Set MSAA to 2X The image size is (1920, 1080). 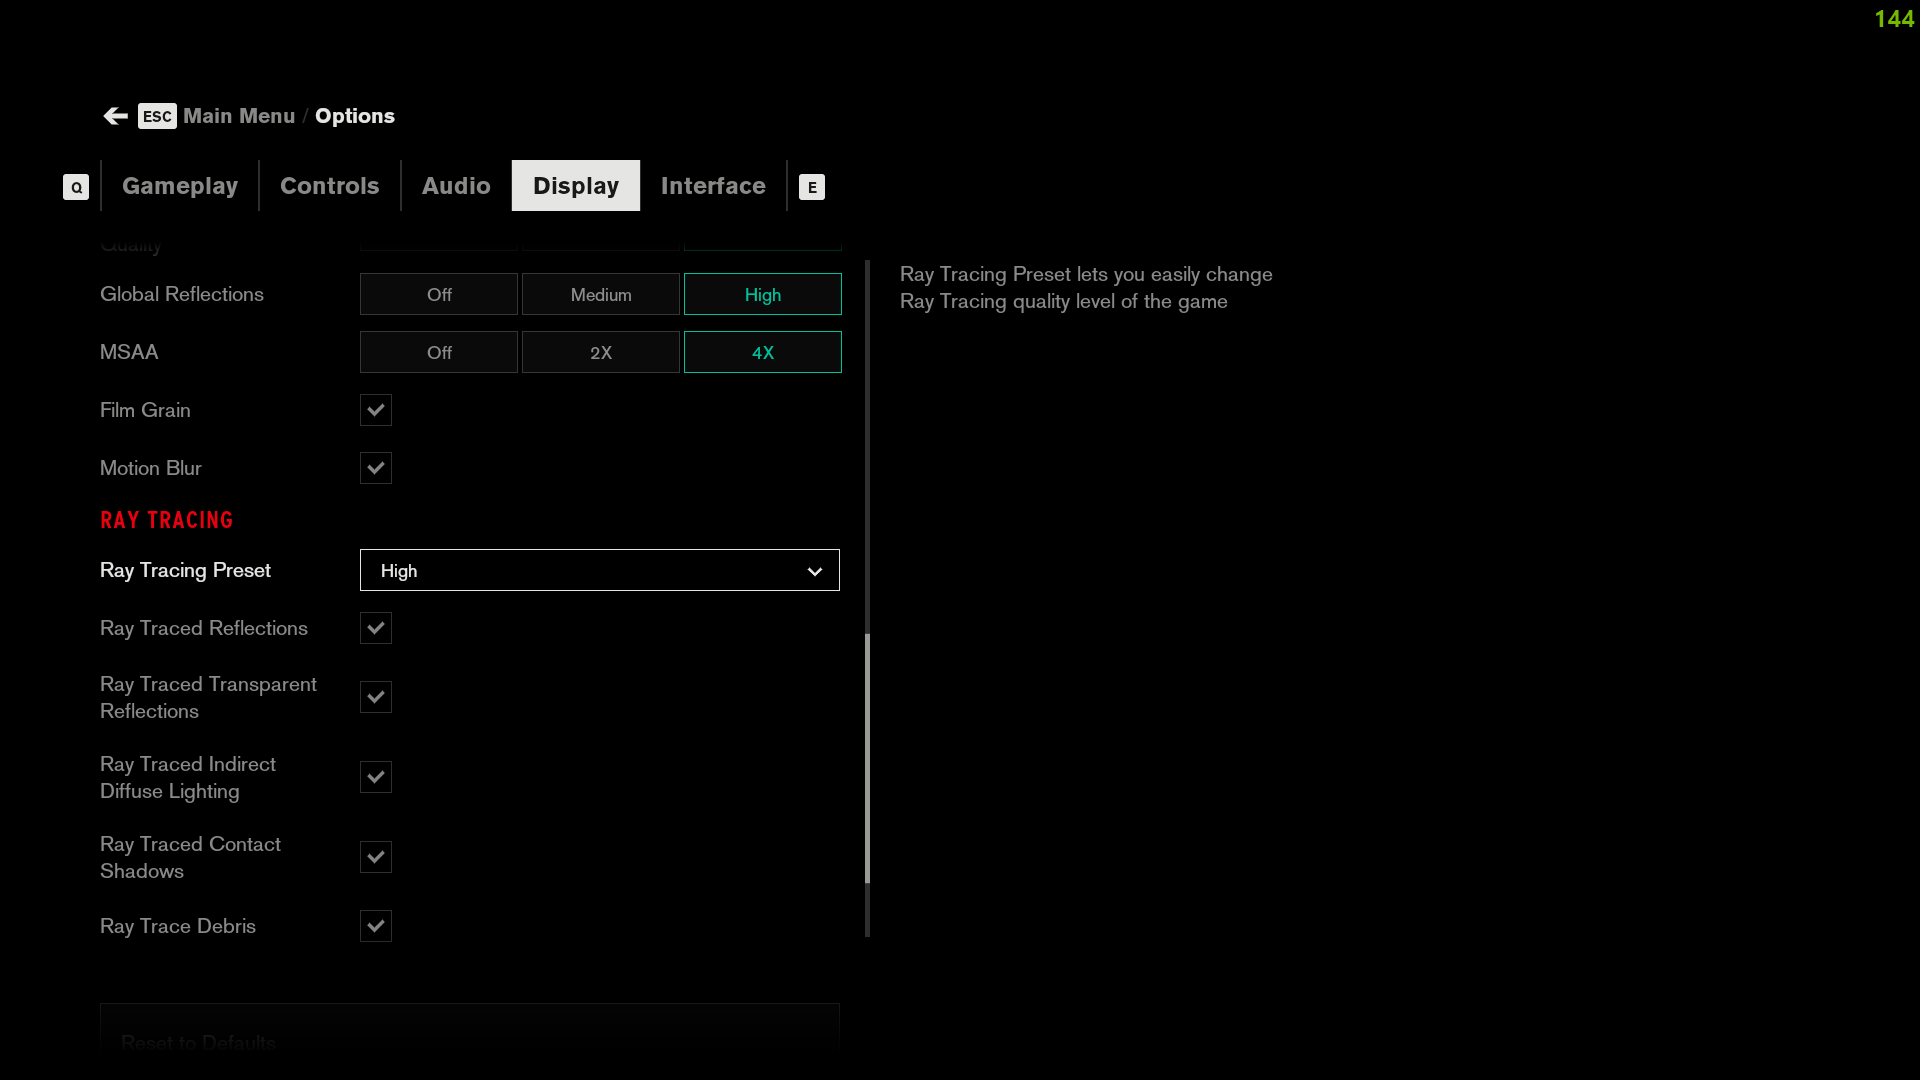601,353
